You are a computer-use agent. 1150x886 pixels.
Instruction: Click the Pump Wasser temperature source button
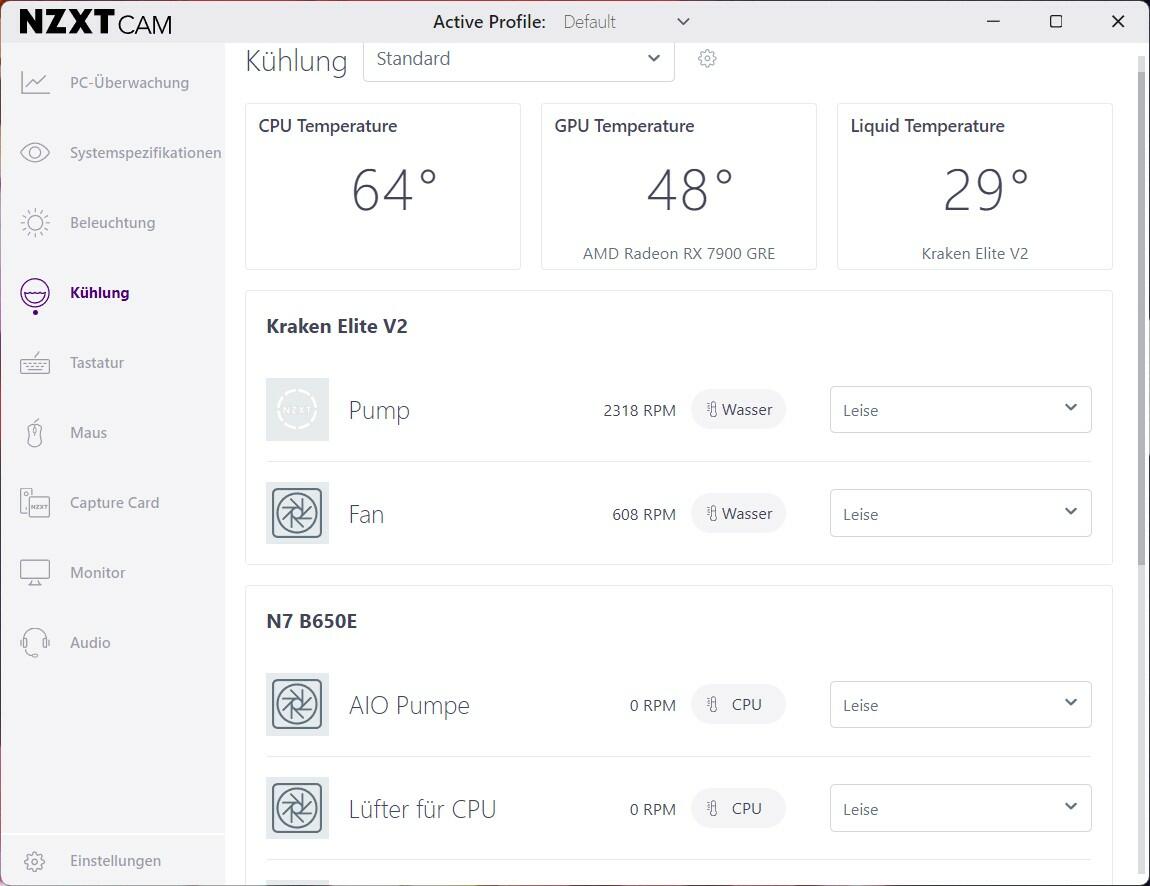pos(739,409)
